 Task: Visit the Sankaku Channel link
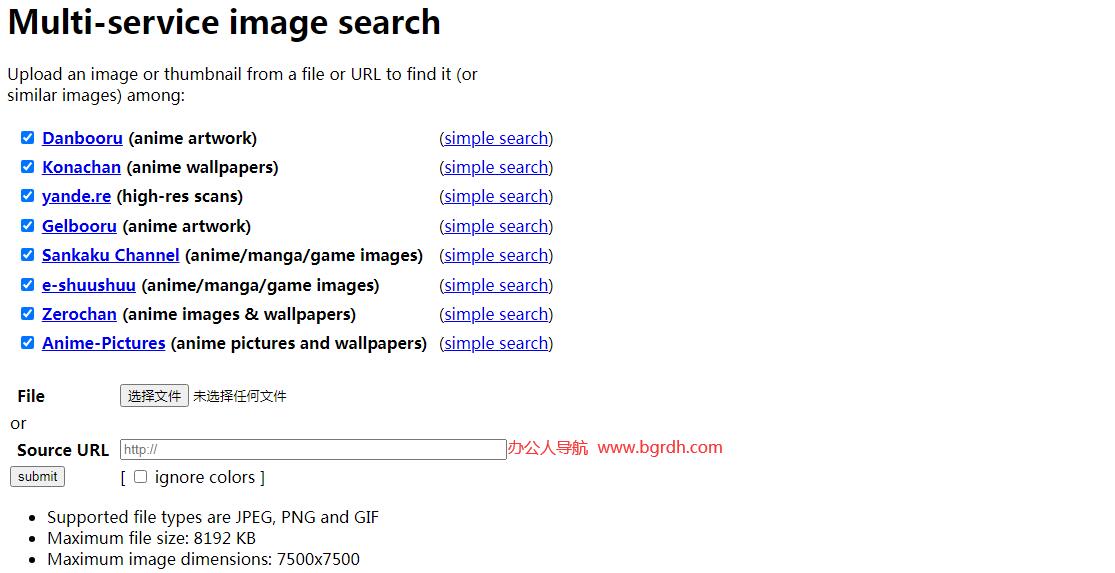110,255
